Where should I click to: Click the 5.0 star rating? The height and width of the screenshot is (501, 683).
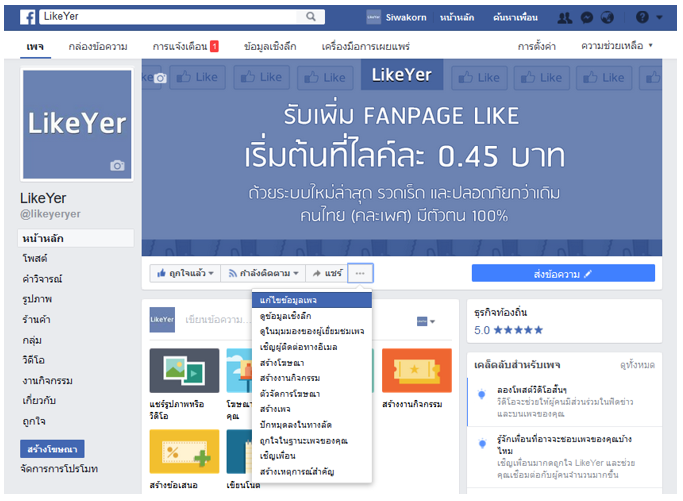(508, 330)
